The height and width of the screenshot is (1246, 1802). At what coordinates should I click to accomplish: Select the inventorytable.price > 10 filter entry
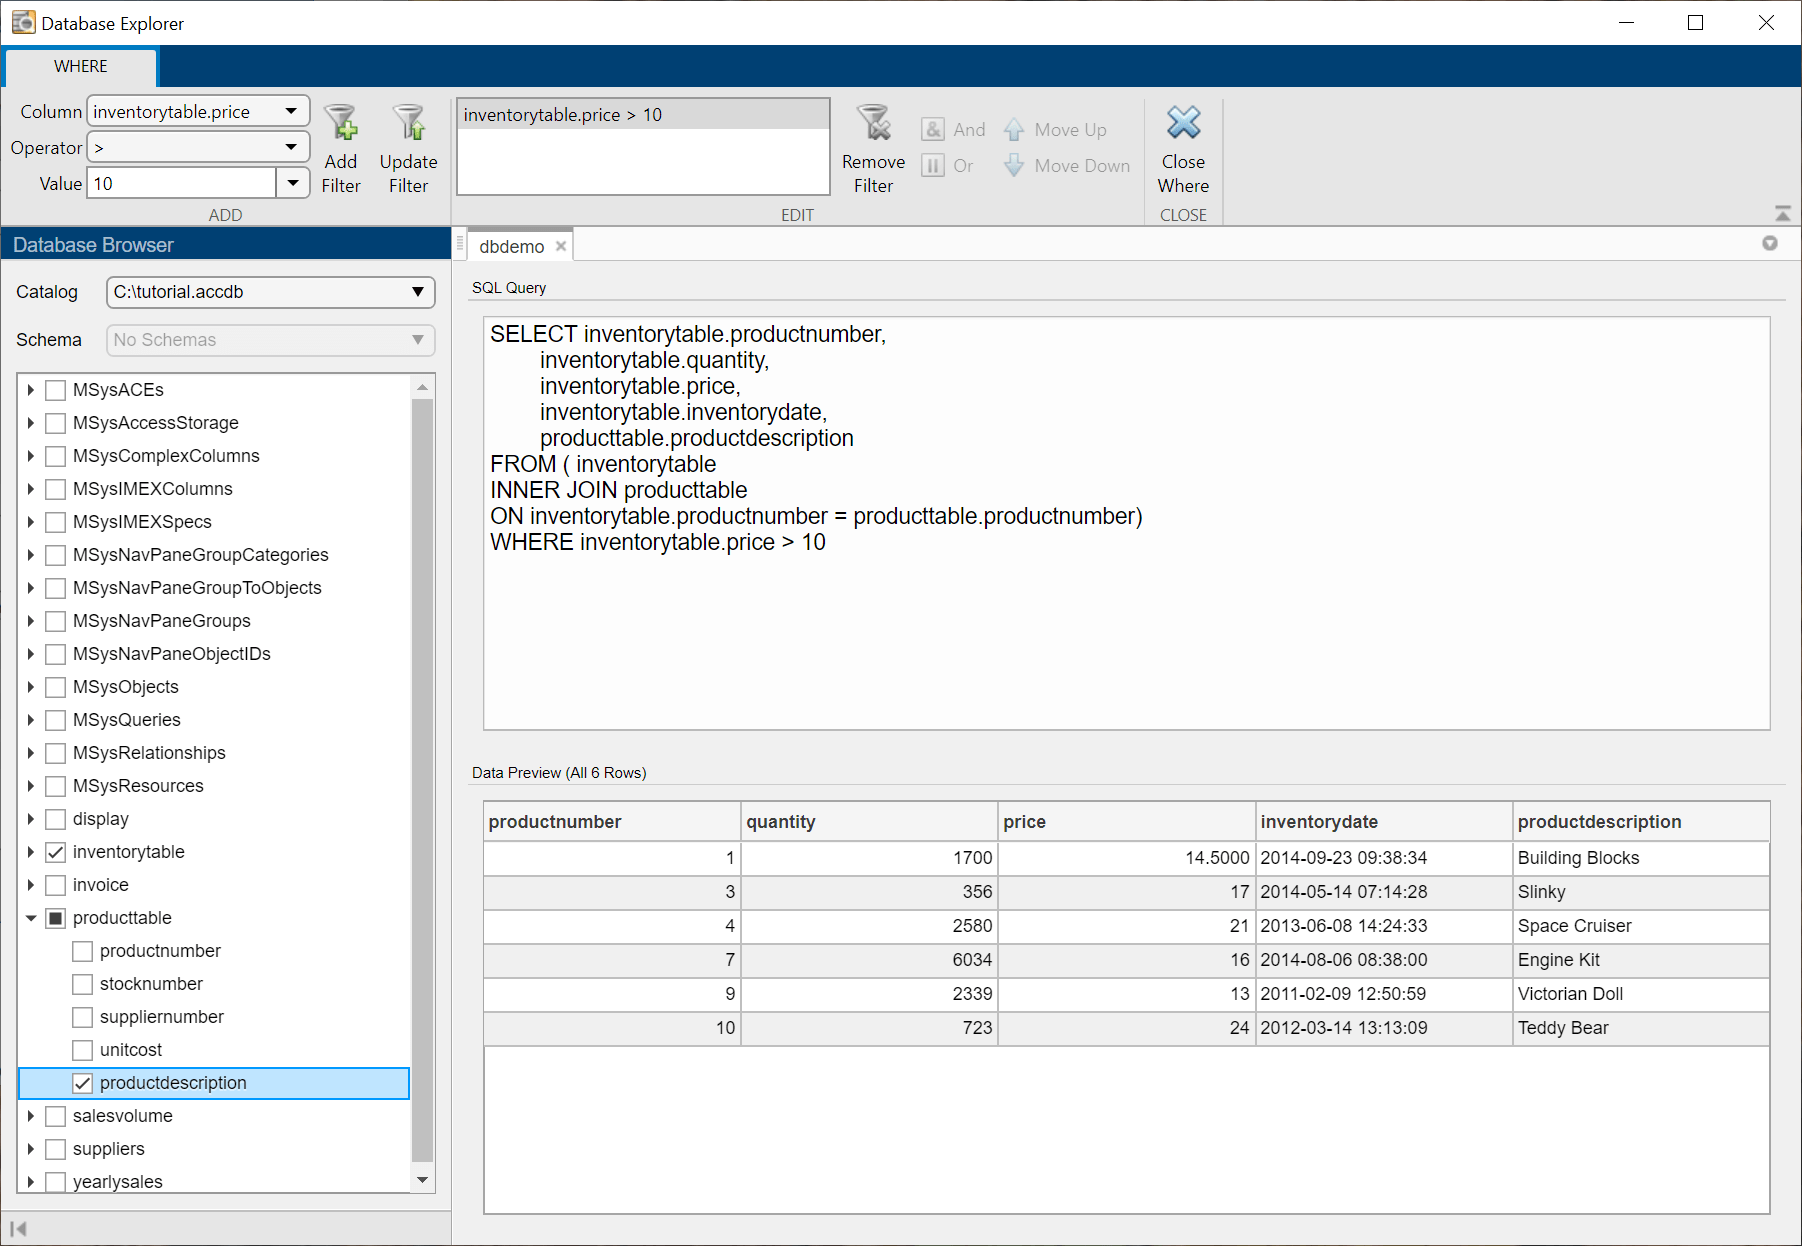tap(562, 115)
